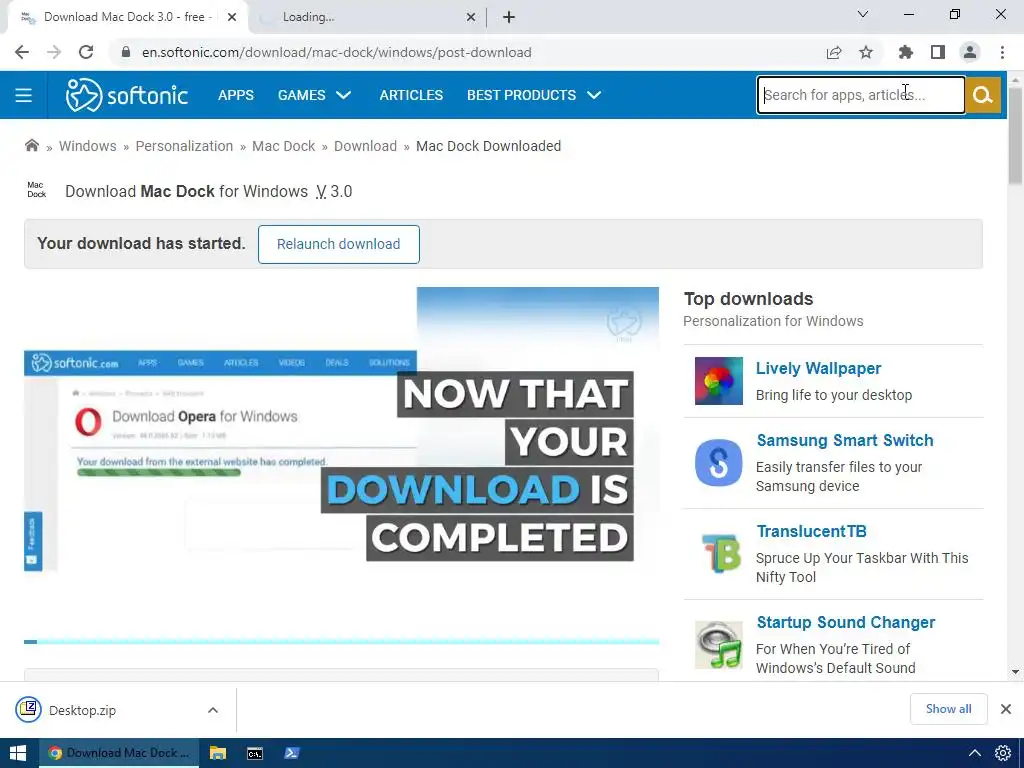Click the Desktop.zip file icon

coord(29,709)
